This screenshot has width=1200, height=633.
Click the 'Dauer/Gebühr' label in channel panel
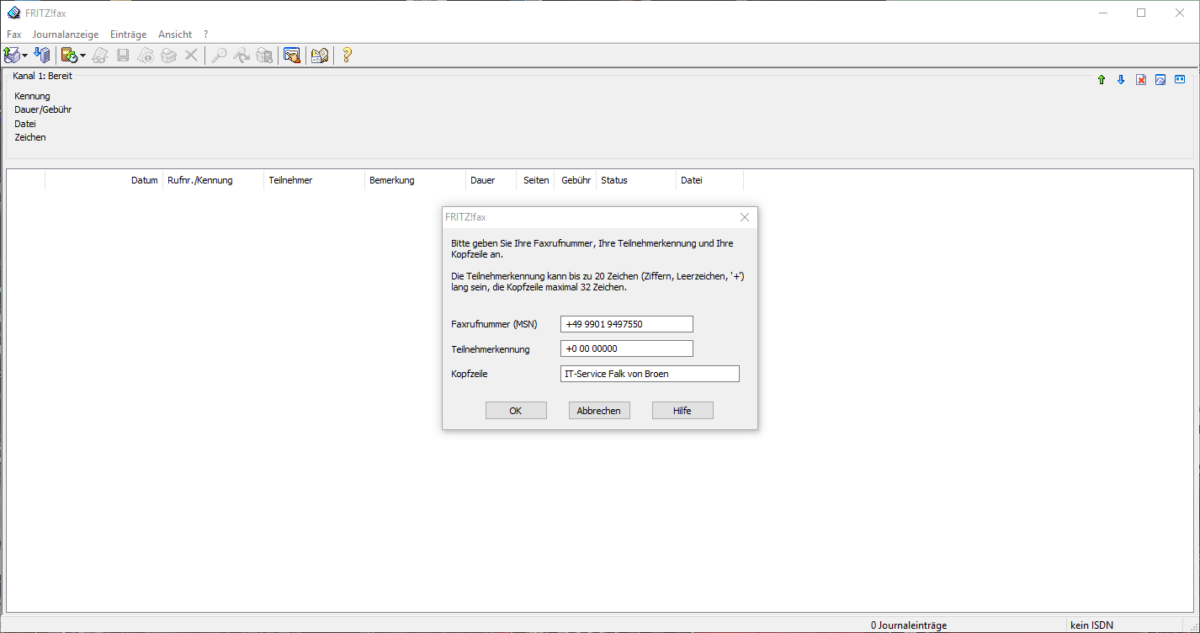[43, 109]
